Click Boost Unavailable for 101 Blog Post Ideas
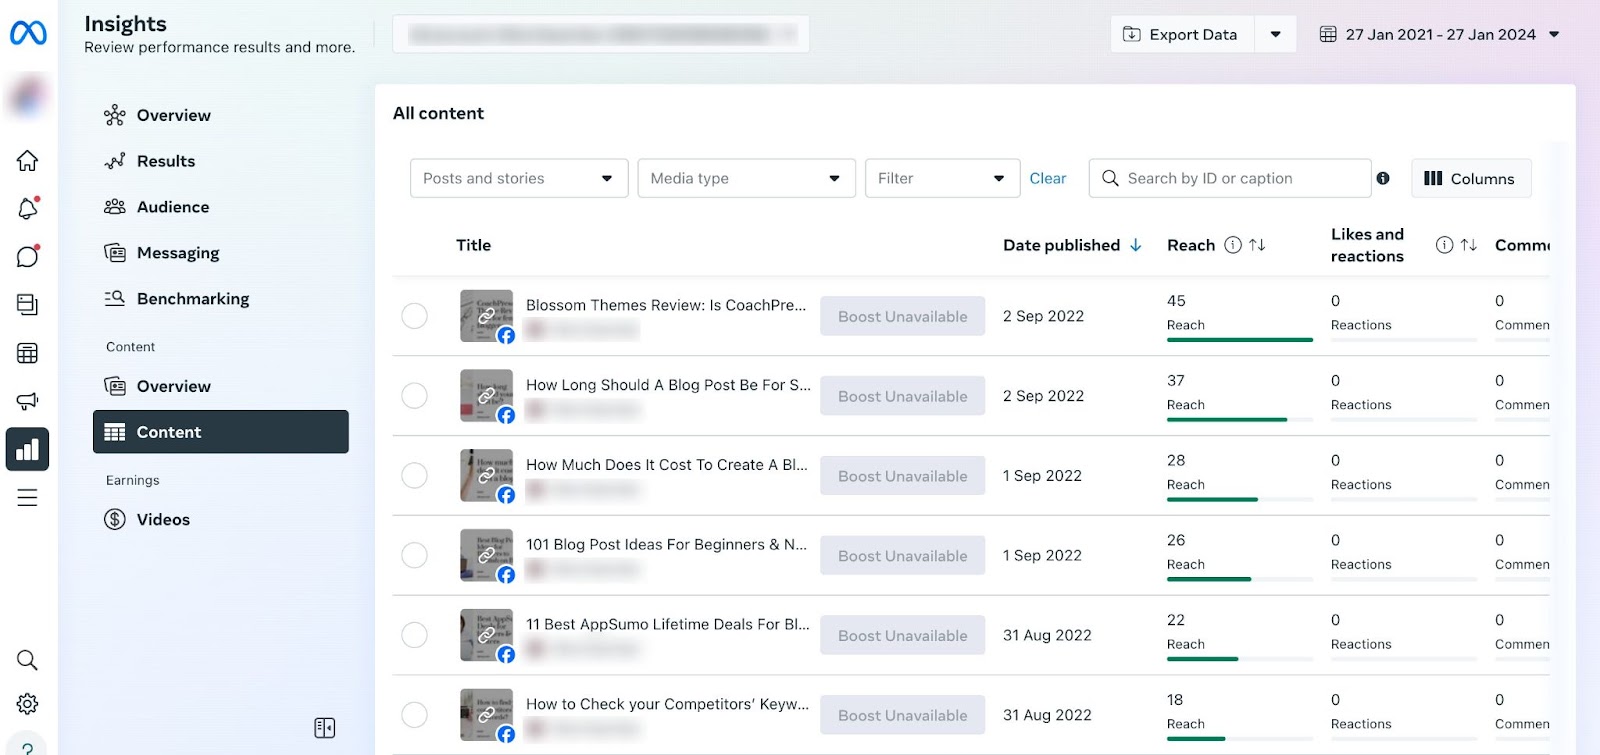 pos(903,555)
